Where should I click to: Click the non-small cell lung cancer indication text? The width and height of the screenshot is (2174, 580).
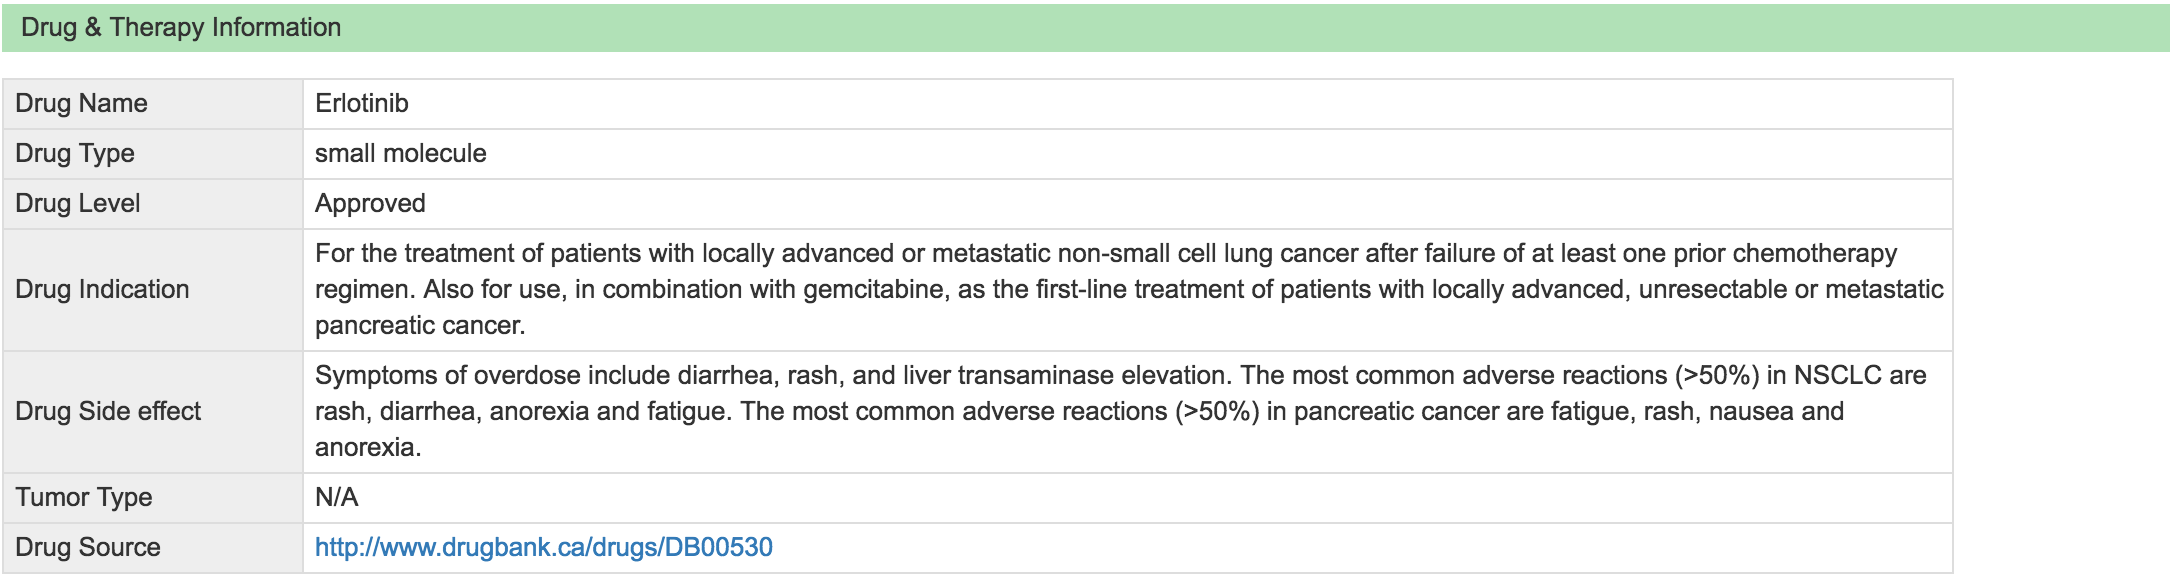(x=1208, y=253)
